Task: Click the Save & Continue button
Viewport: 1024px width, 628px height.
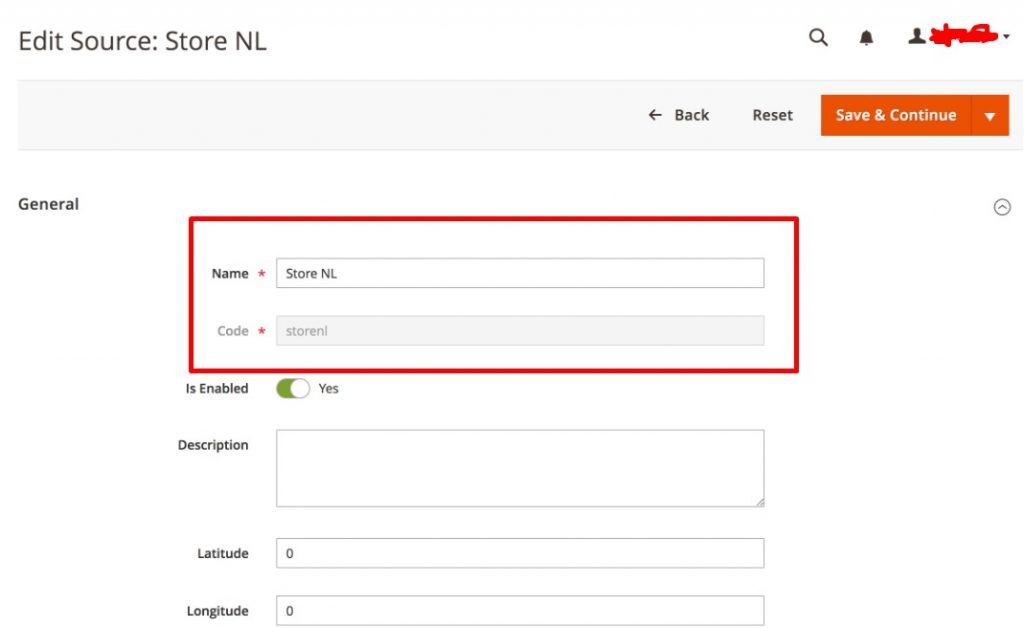Action: (895, 115)
